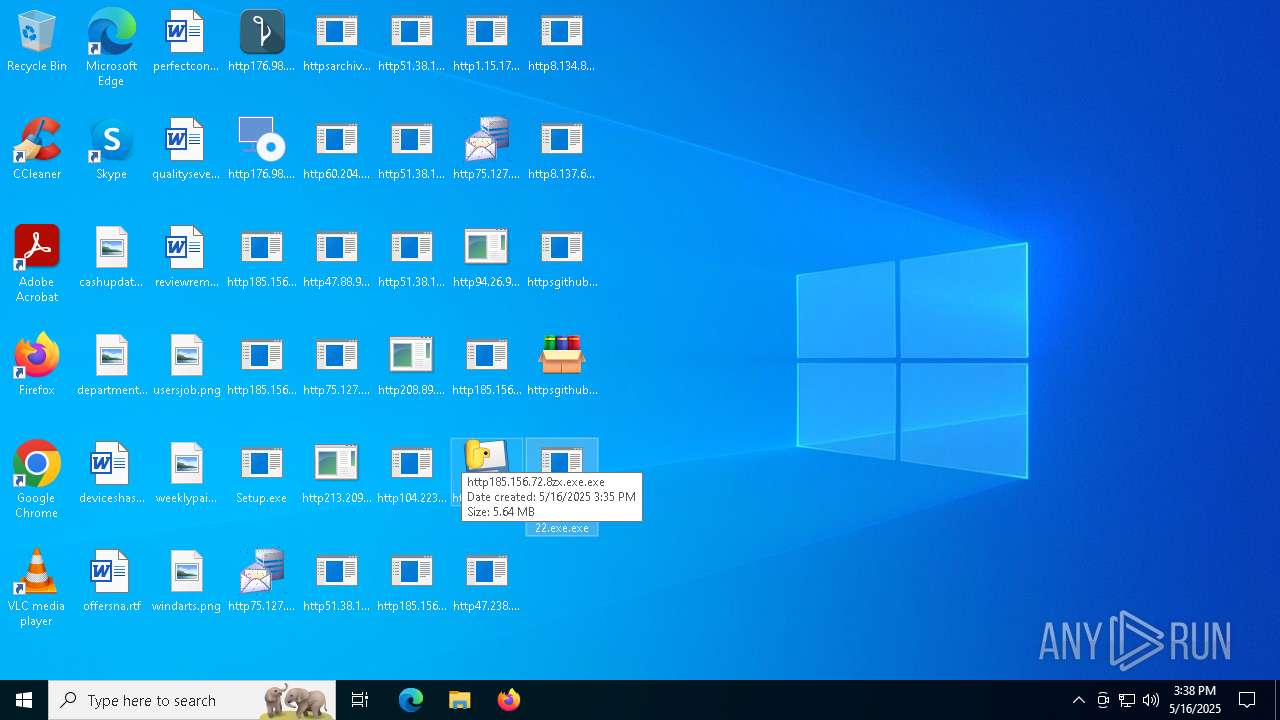Screen dimensions: 1280x720
Task: Select httpsgithub file with WinRAR archive icon
Action: pos(561,366)
